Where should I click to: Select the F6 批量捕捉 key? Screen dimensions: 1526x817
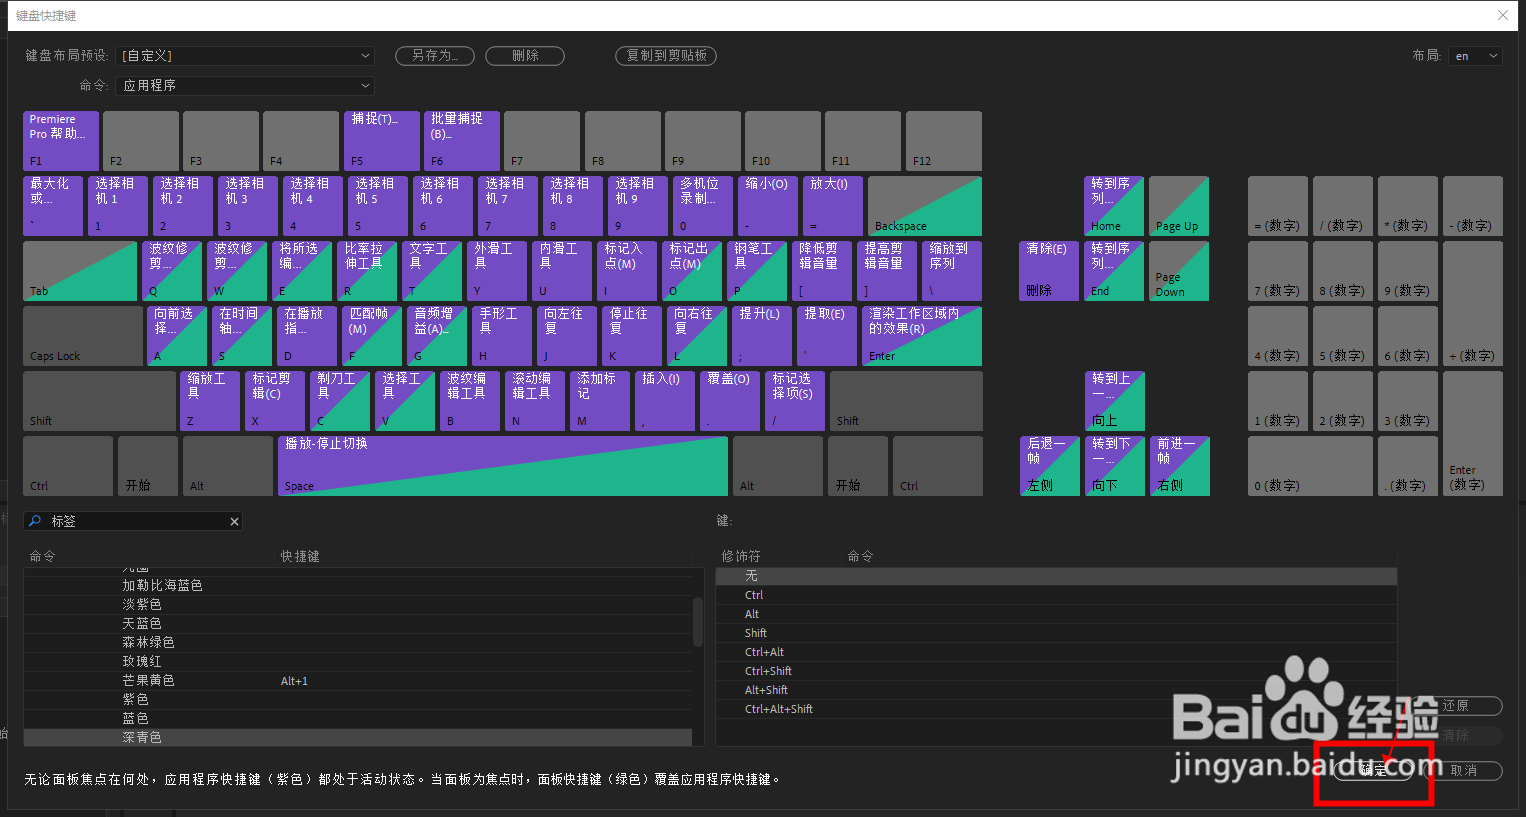click(462, 141)
